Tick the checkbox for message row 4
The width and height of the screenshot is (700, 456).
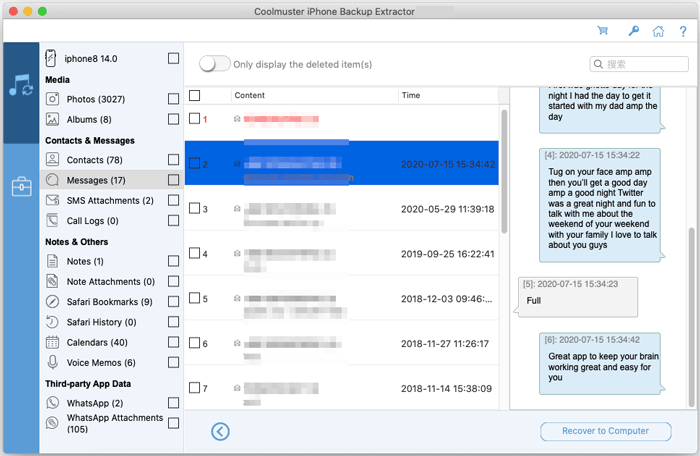point(194,253)
